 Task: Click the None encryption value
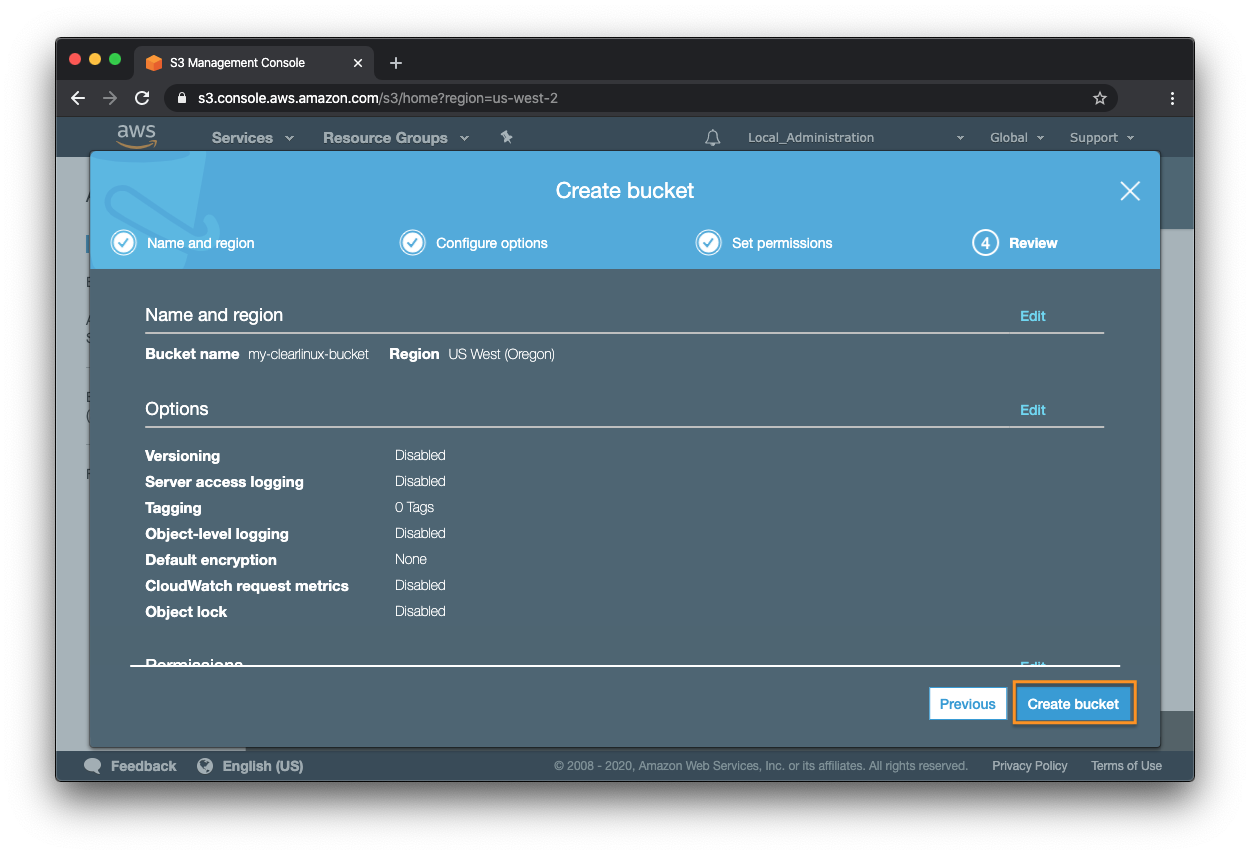[x=411, y=560]
